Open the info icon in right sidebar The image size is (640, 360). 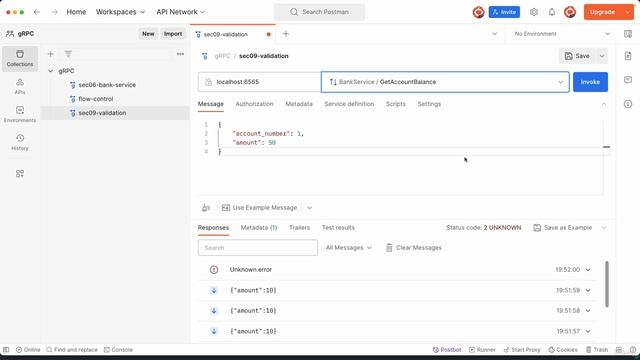point(628,104)
